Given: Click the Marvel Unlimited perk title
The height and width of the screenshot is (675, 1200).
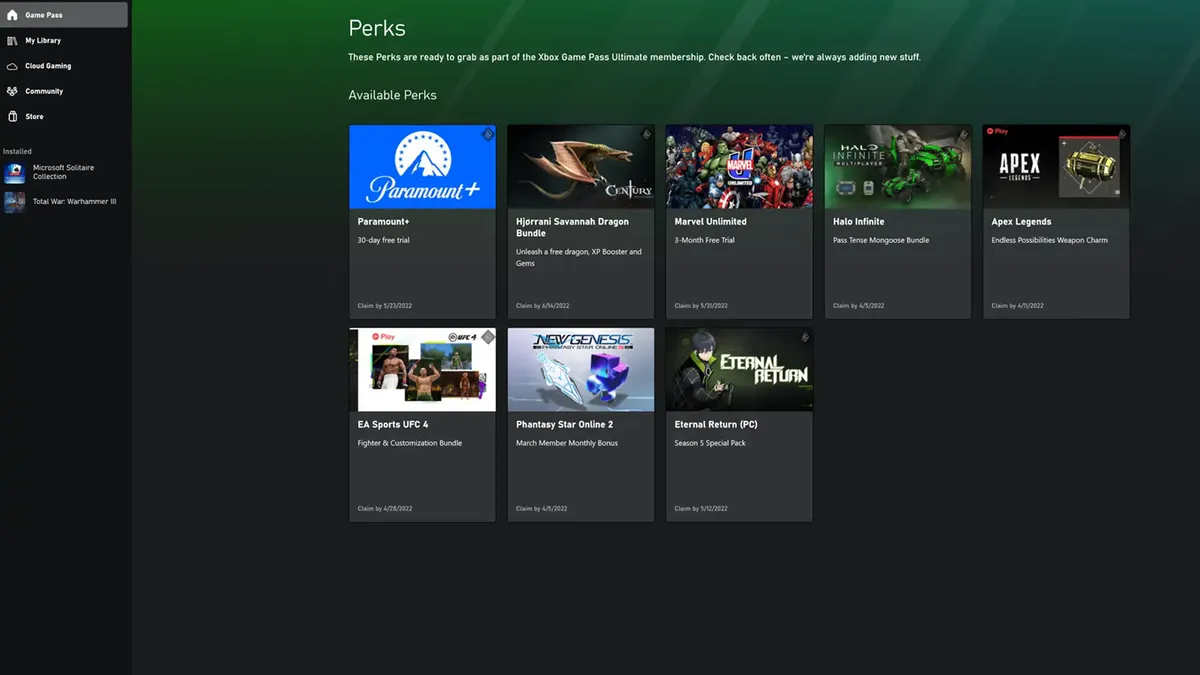Looking at the screenshot, I should point(711,222).
